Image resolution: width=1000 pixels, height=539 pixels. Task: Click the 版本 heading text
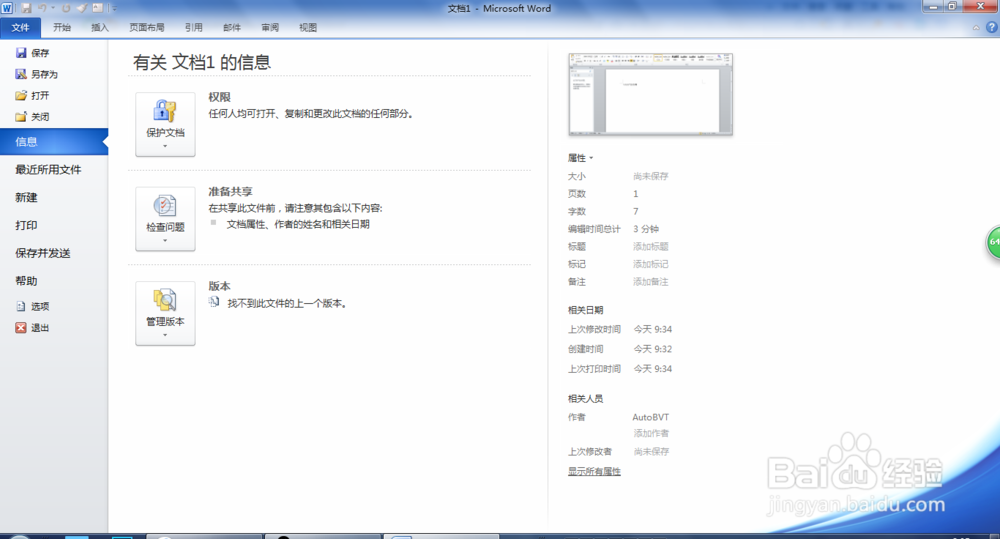(x=219, y=286)
